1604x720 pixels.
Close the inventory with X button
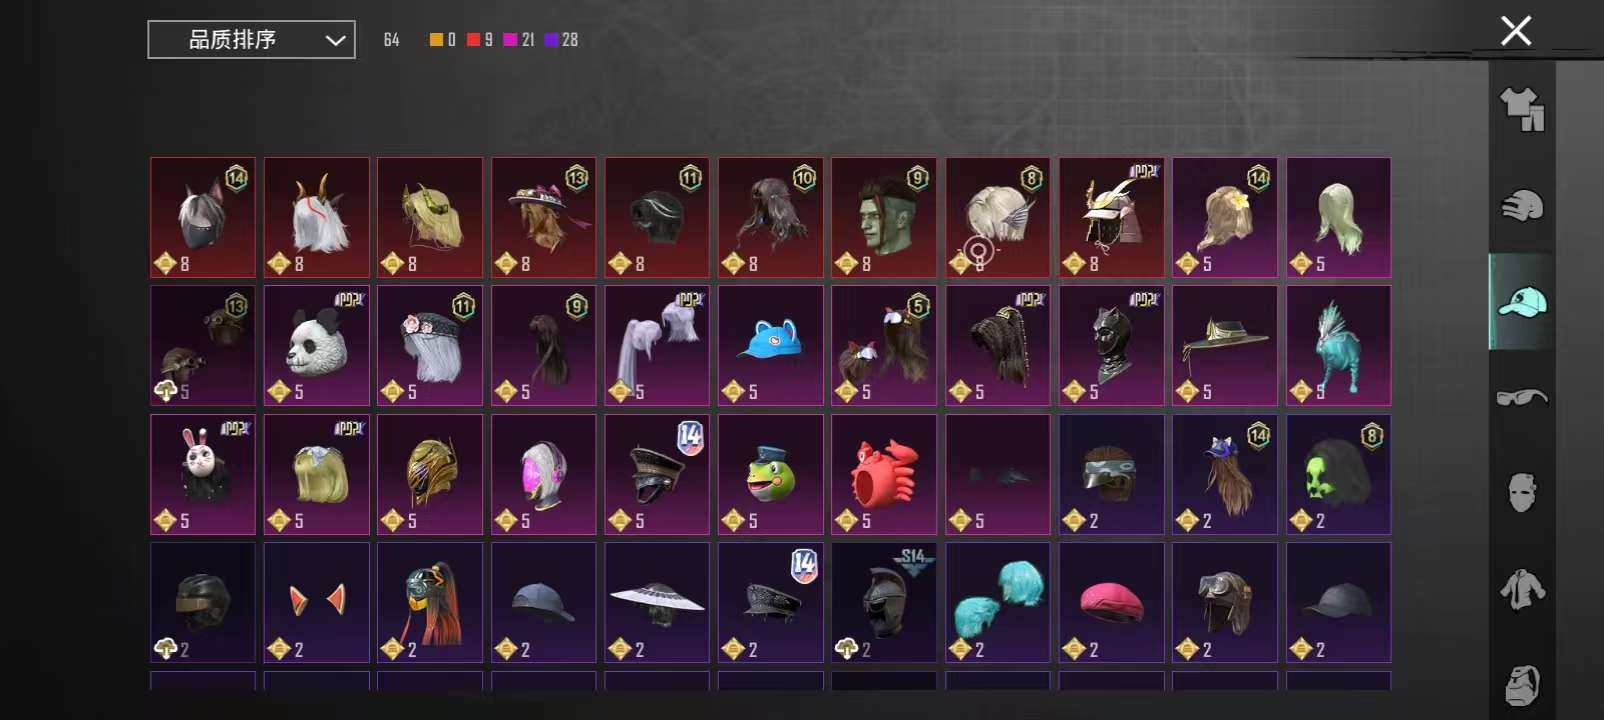1516,31
